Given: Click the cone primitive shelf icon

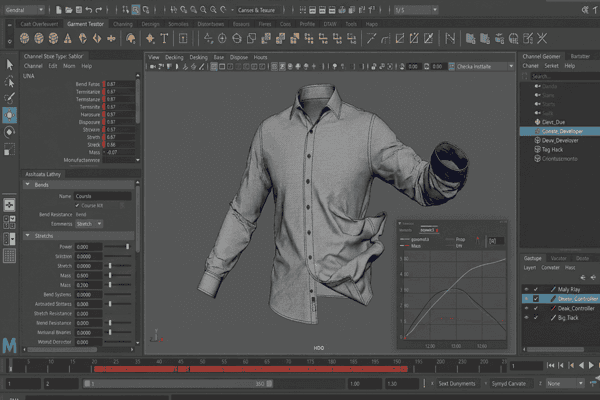Looking at the screenshot, I should (68, 38).
